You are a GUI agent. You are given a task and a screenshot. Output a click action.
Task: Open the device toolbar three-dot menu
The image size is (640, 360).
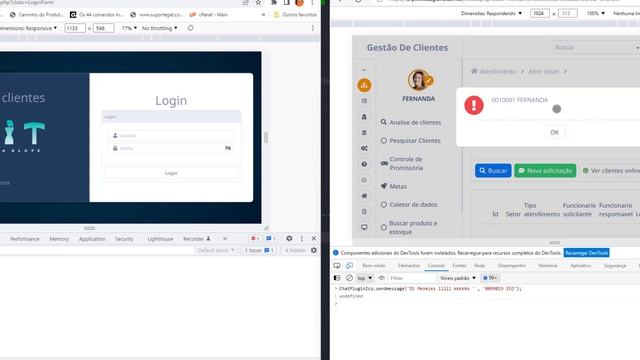[313, 28]
